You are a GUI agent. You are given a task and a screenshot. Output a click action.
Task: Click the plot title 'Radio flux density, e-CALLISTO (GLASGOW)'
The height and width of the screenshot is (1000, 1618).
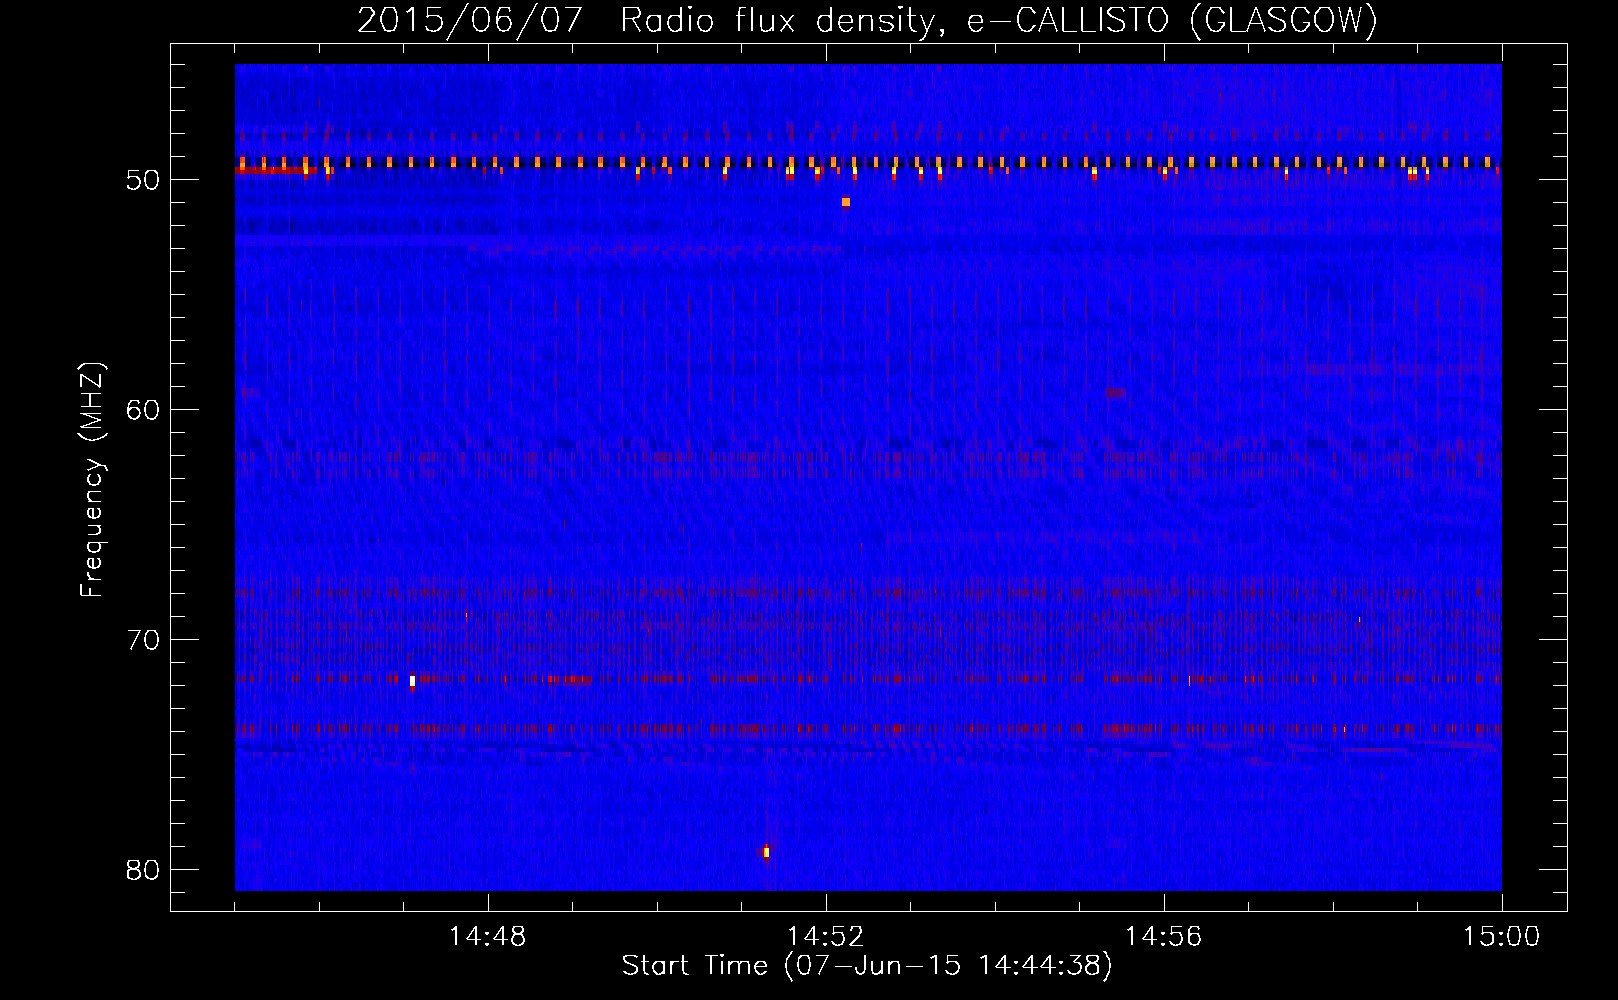pyautogui.click(x=999, y=20)
